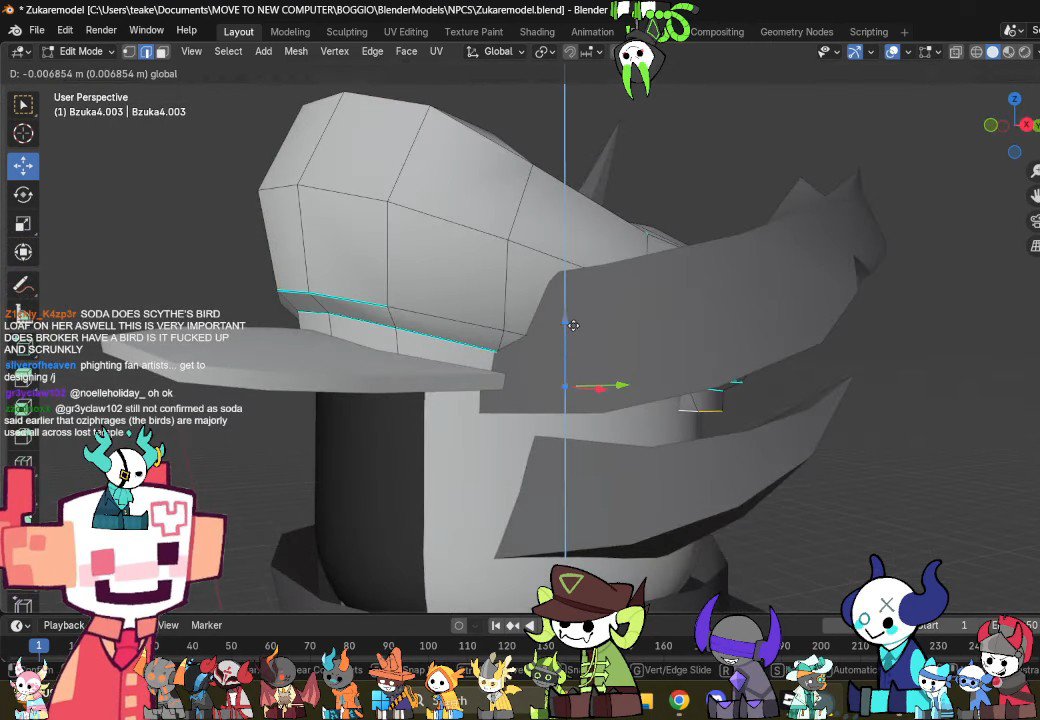
Task: Select the Rotate tool
Action: coord(23,195)
